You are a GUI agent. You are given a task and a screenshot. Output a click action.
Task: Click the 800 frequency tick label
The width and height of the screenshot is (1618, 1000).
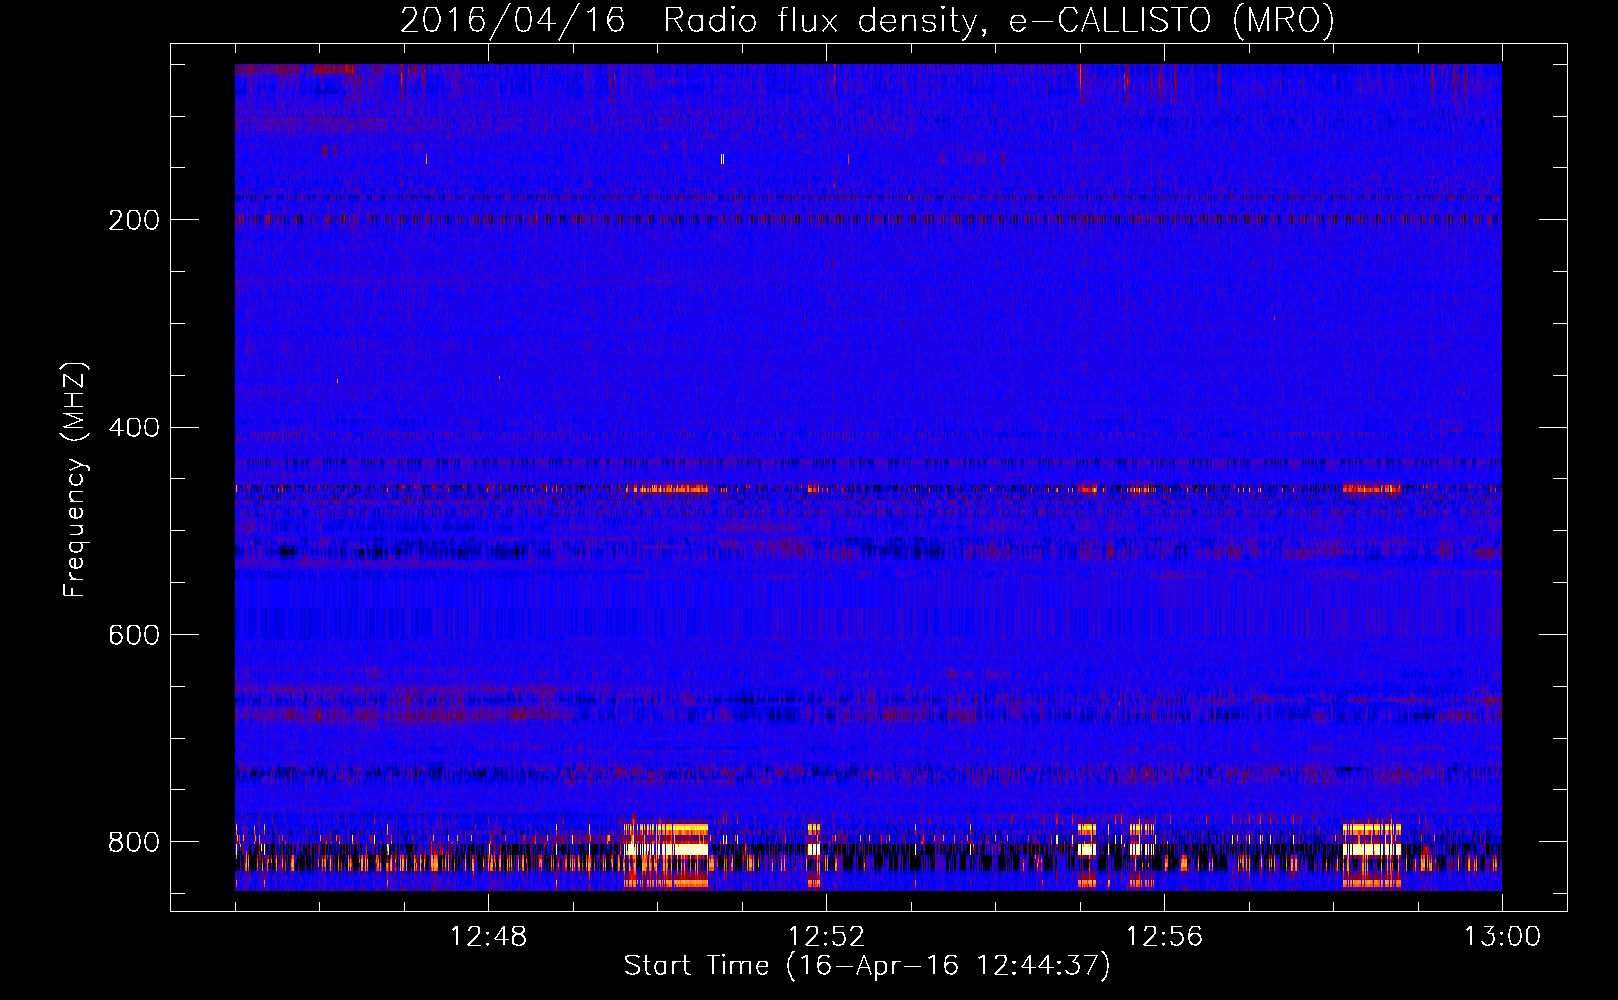tap(134, 843)
